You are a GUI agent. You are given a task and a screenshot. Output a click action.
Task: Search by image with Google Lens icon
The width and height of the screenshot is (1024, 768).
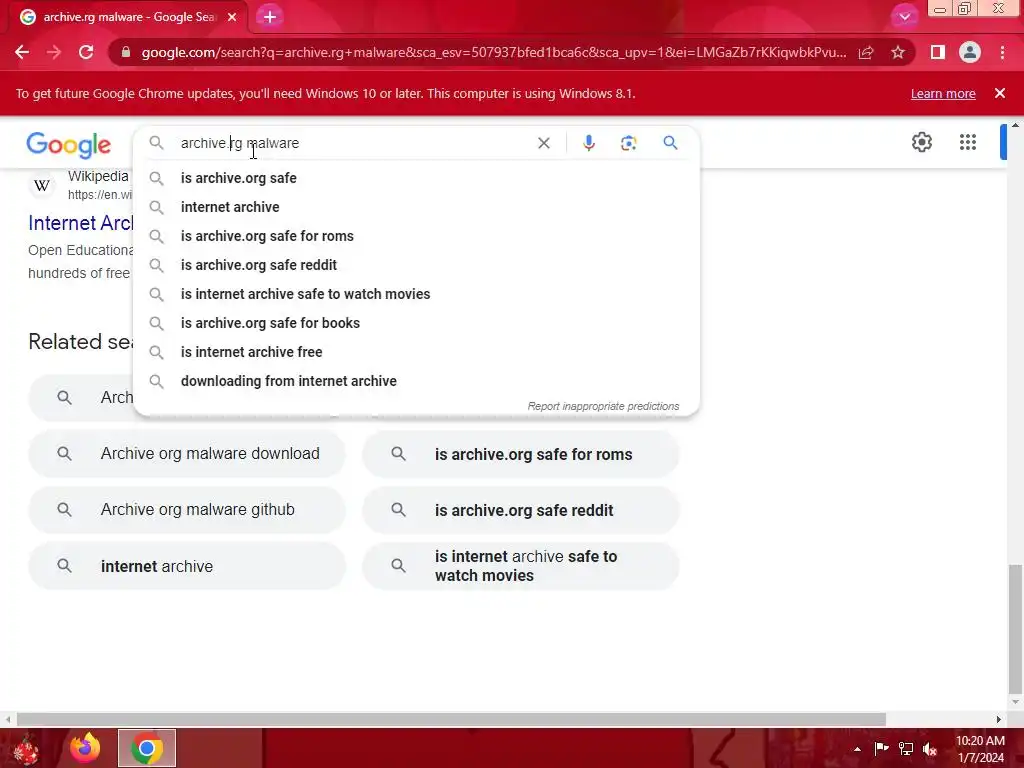click(628, 143)
